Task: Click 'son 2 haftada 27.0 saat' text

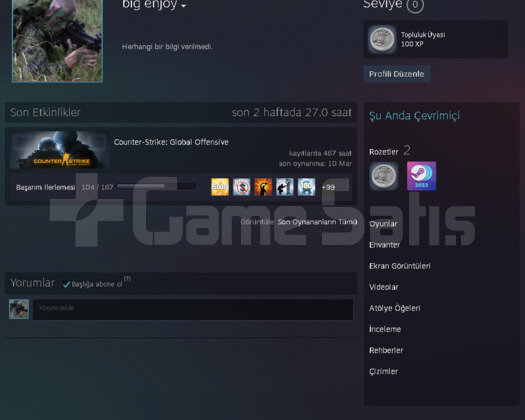Action: (292, 112)
